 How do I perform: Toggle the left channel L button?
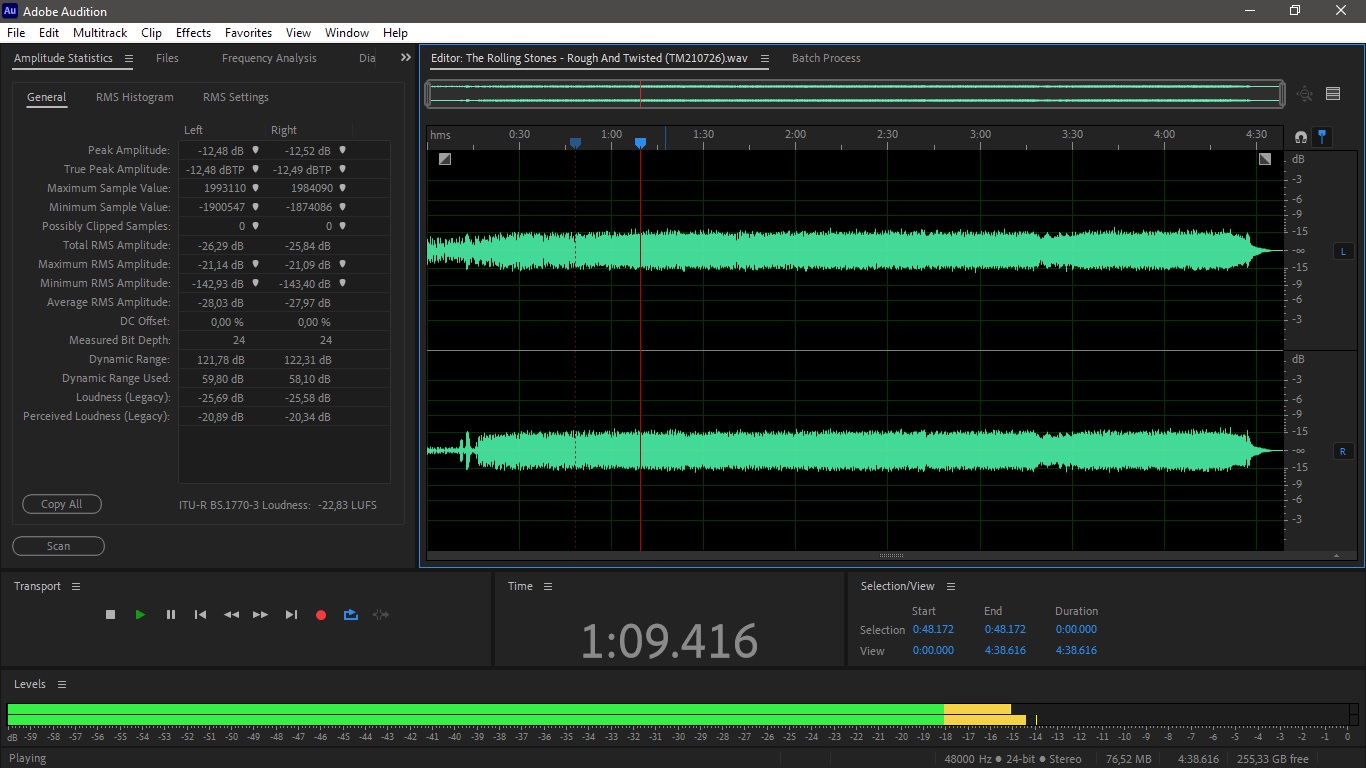tap(1343, 251)
